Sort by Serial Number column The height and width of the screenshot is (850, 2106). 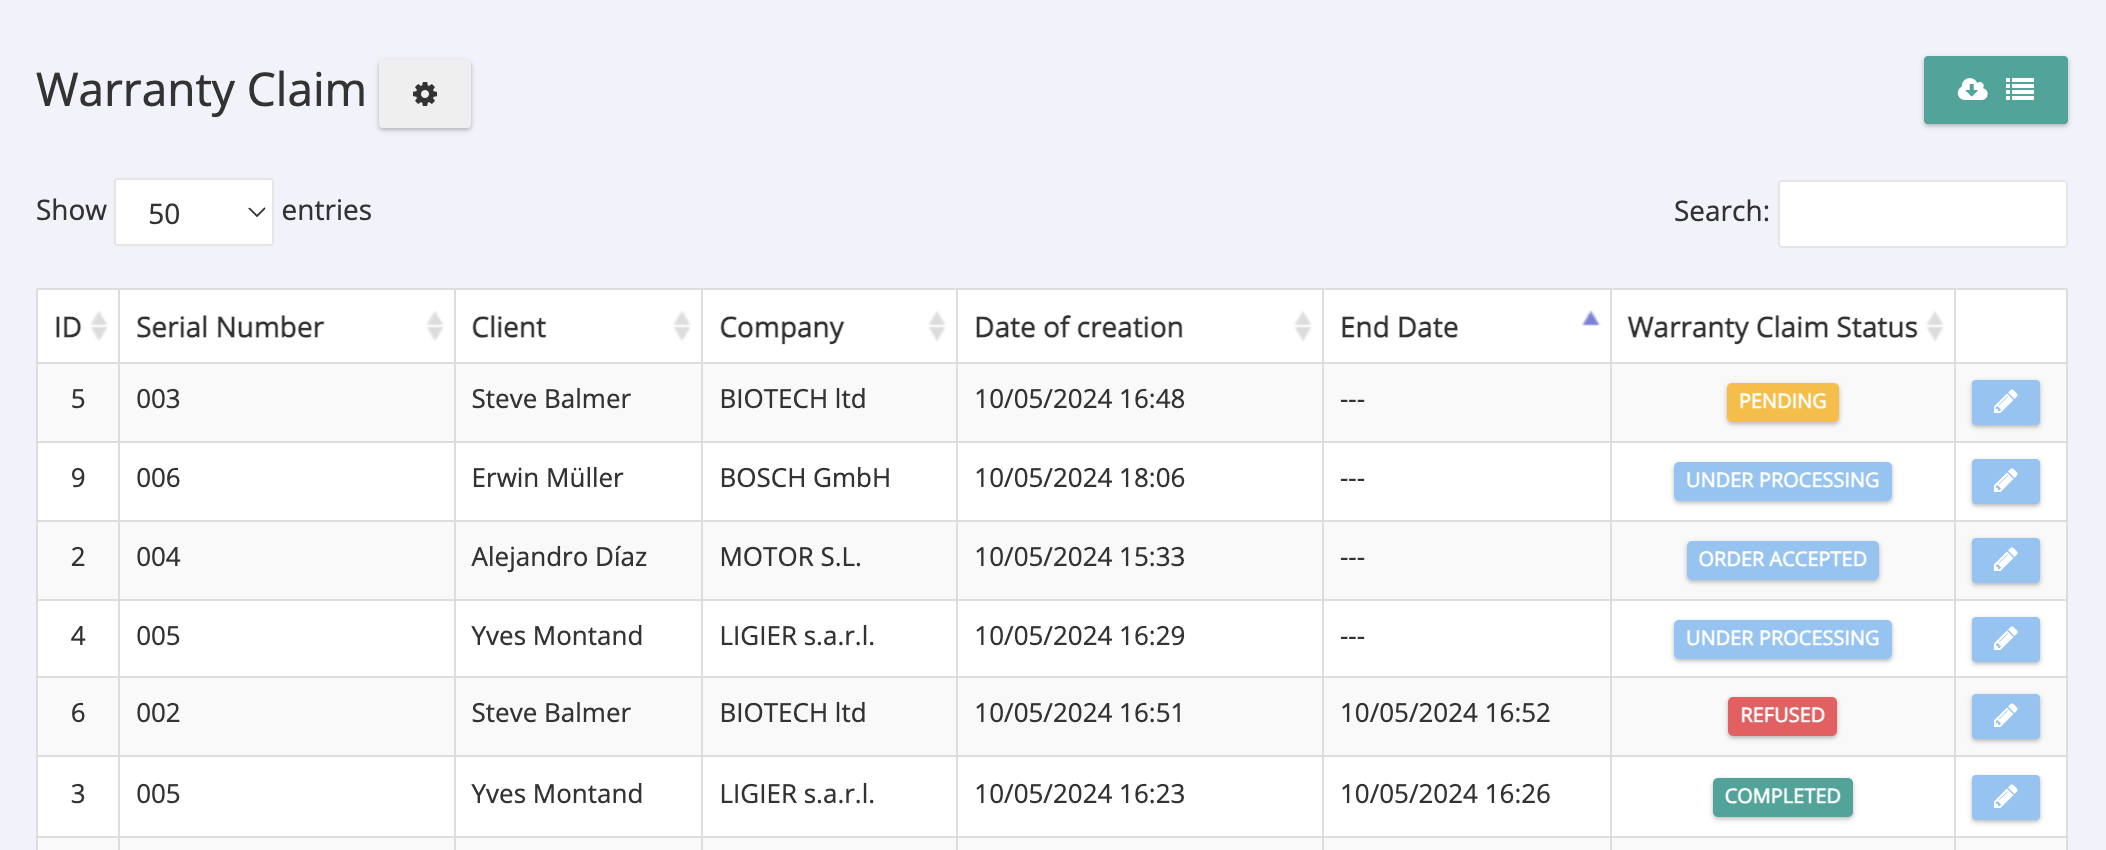(287, 327)
